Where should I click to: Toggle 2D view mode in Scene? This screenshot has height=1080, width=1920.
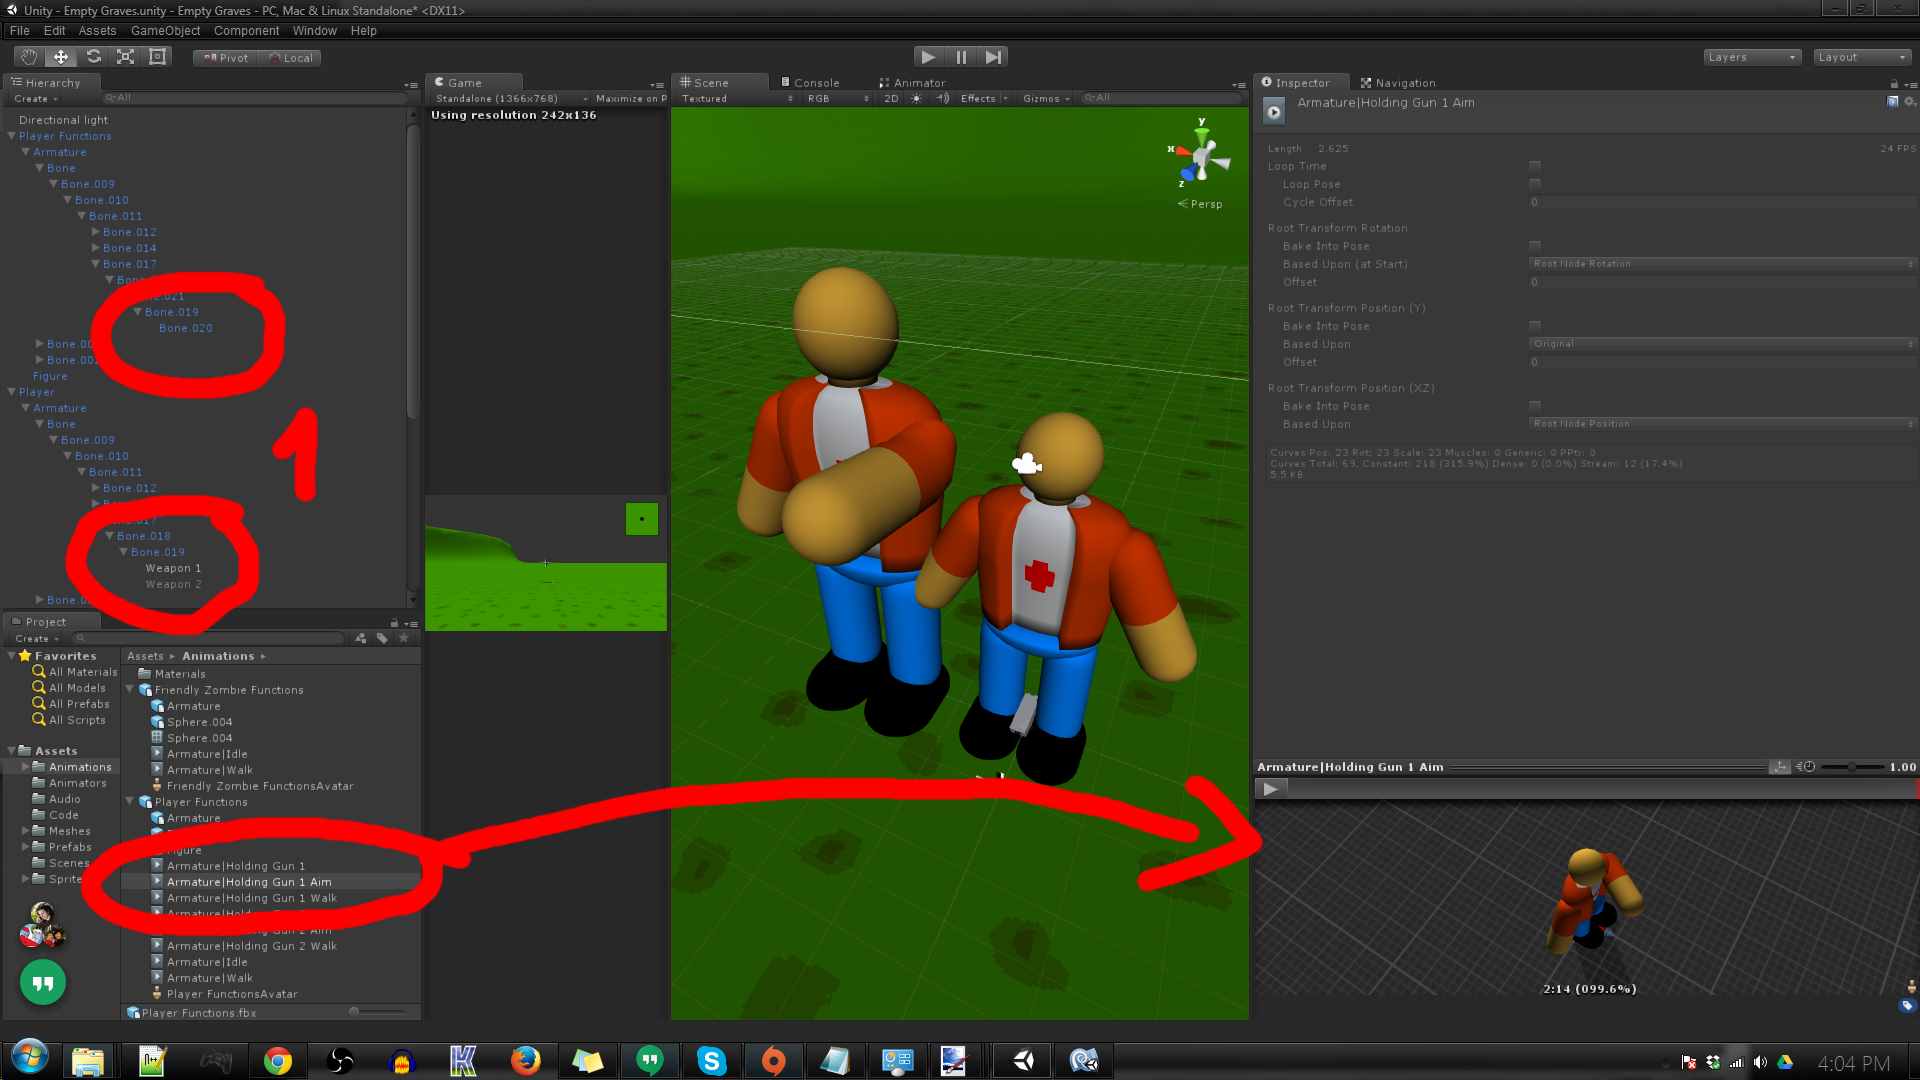891,98
